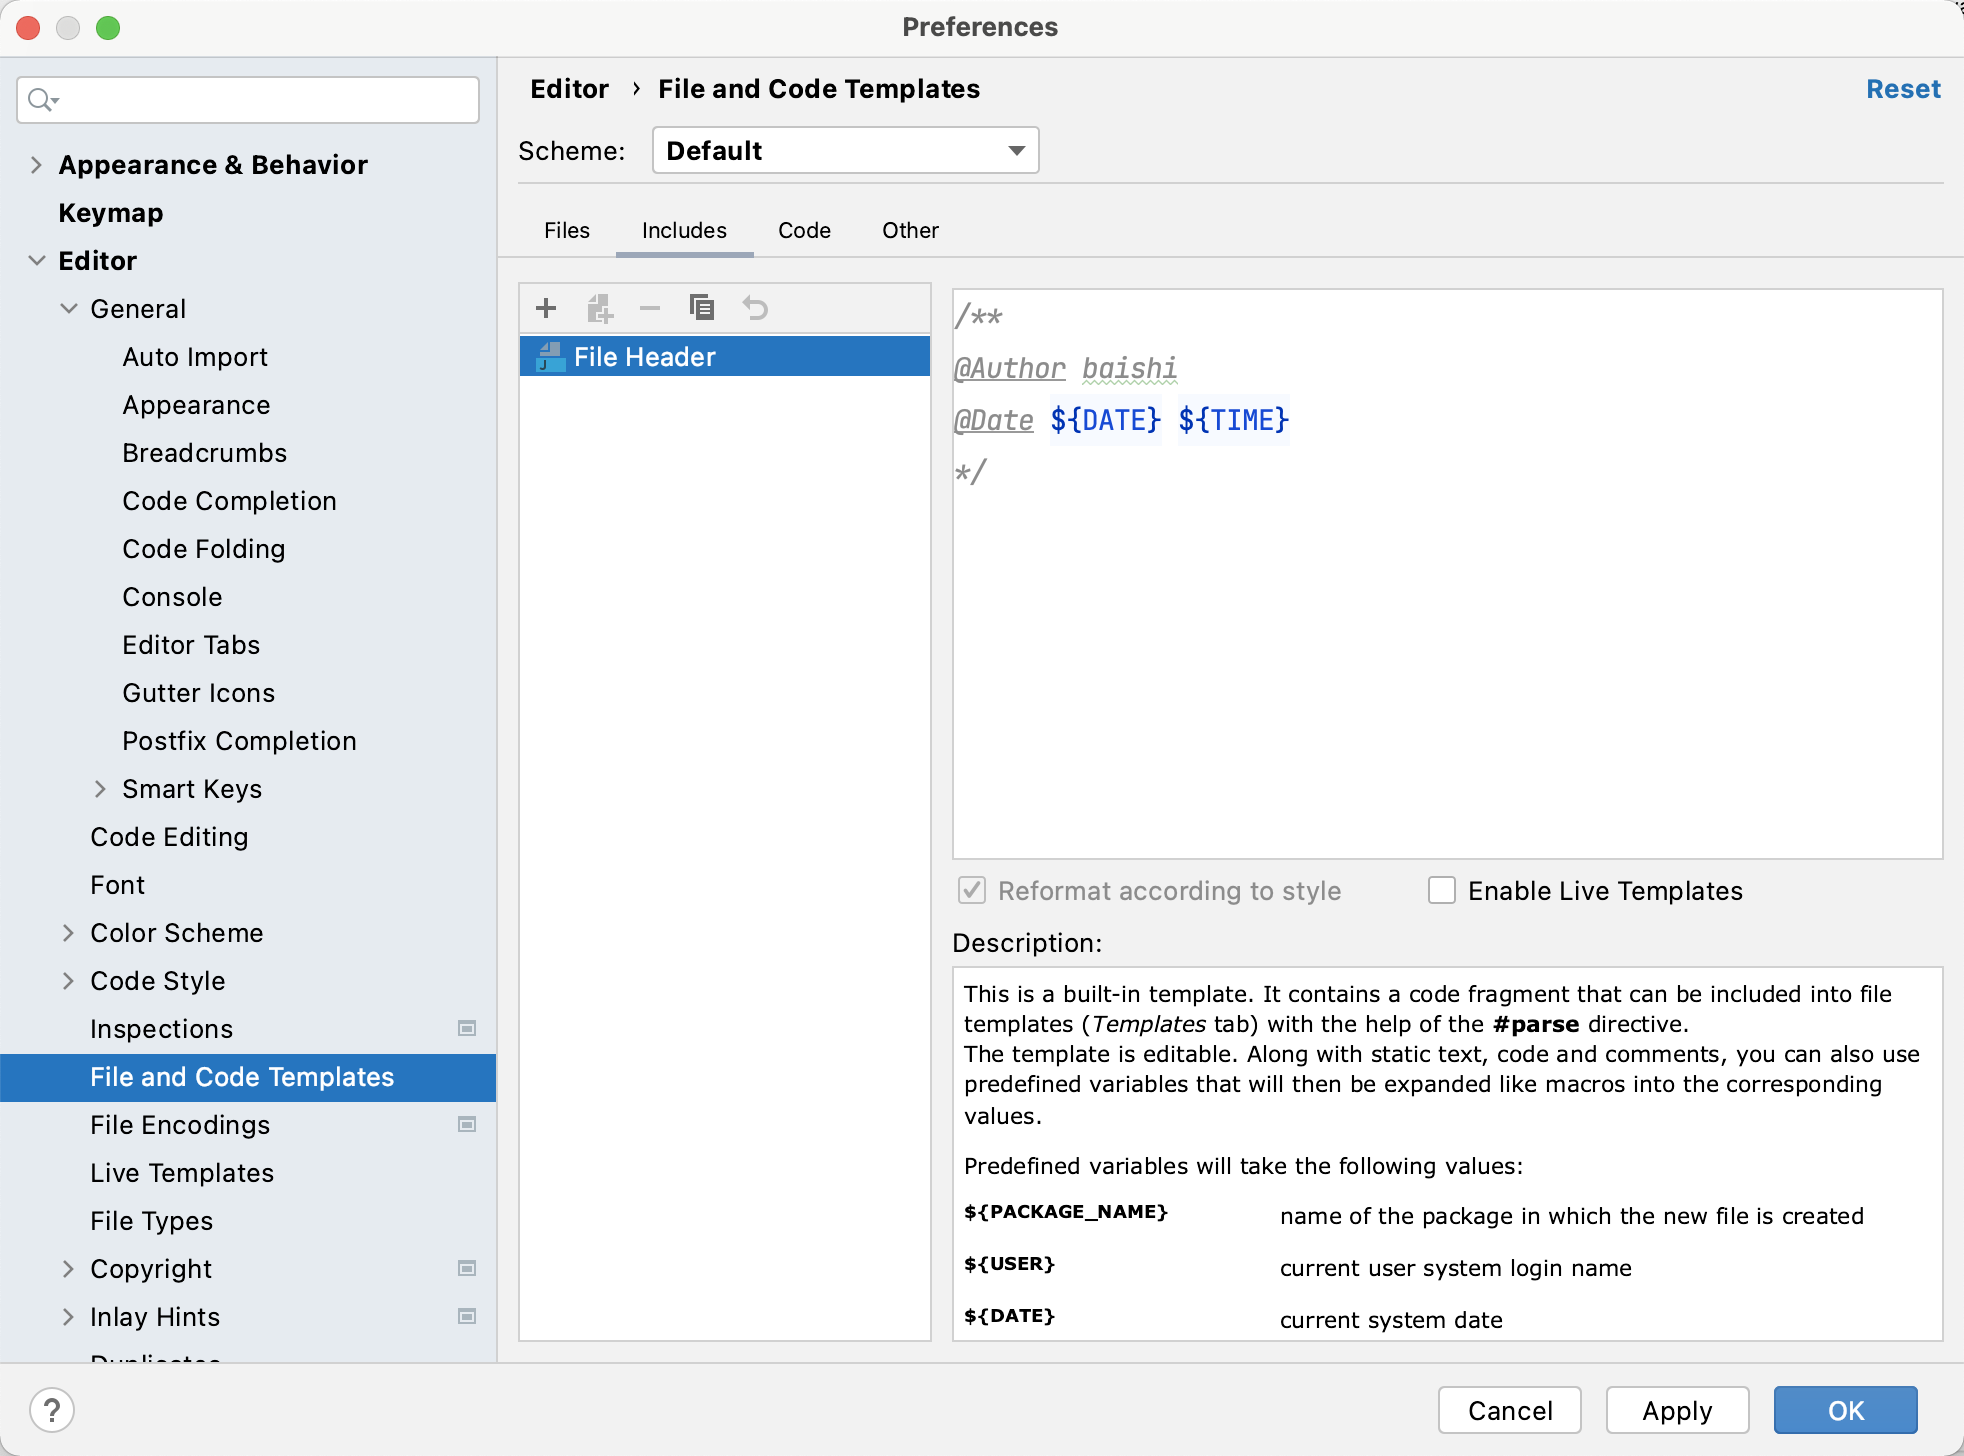Click in the preferences search field
This screenshot has height=1456, width=1964.
coord(260,100)
